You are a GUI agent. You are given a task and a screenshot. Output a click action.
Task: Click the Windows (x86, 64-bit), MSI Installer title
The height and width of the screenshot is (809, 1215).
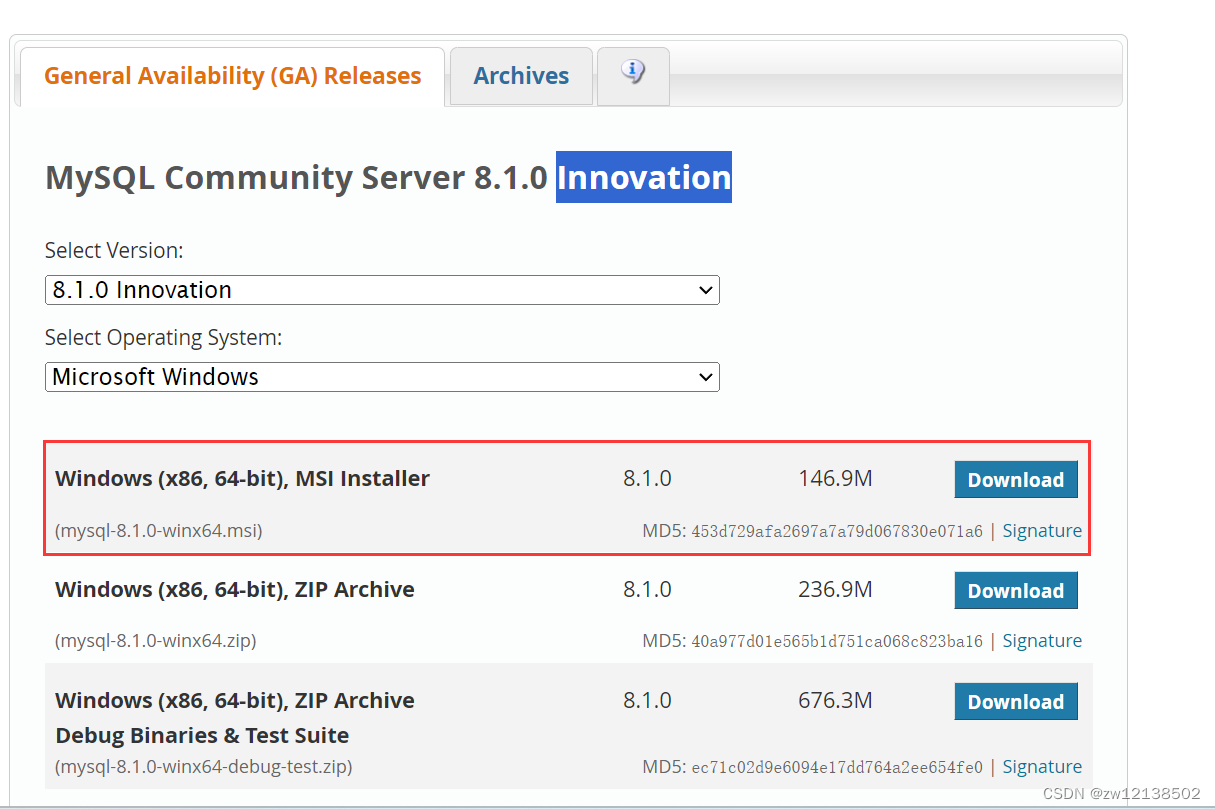[242, 479]
